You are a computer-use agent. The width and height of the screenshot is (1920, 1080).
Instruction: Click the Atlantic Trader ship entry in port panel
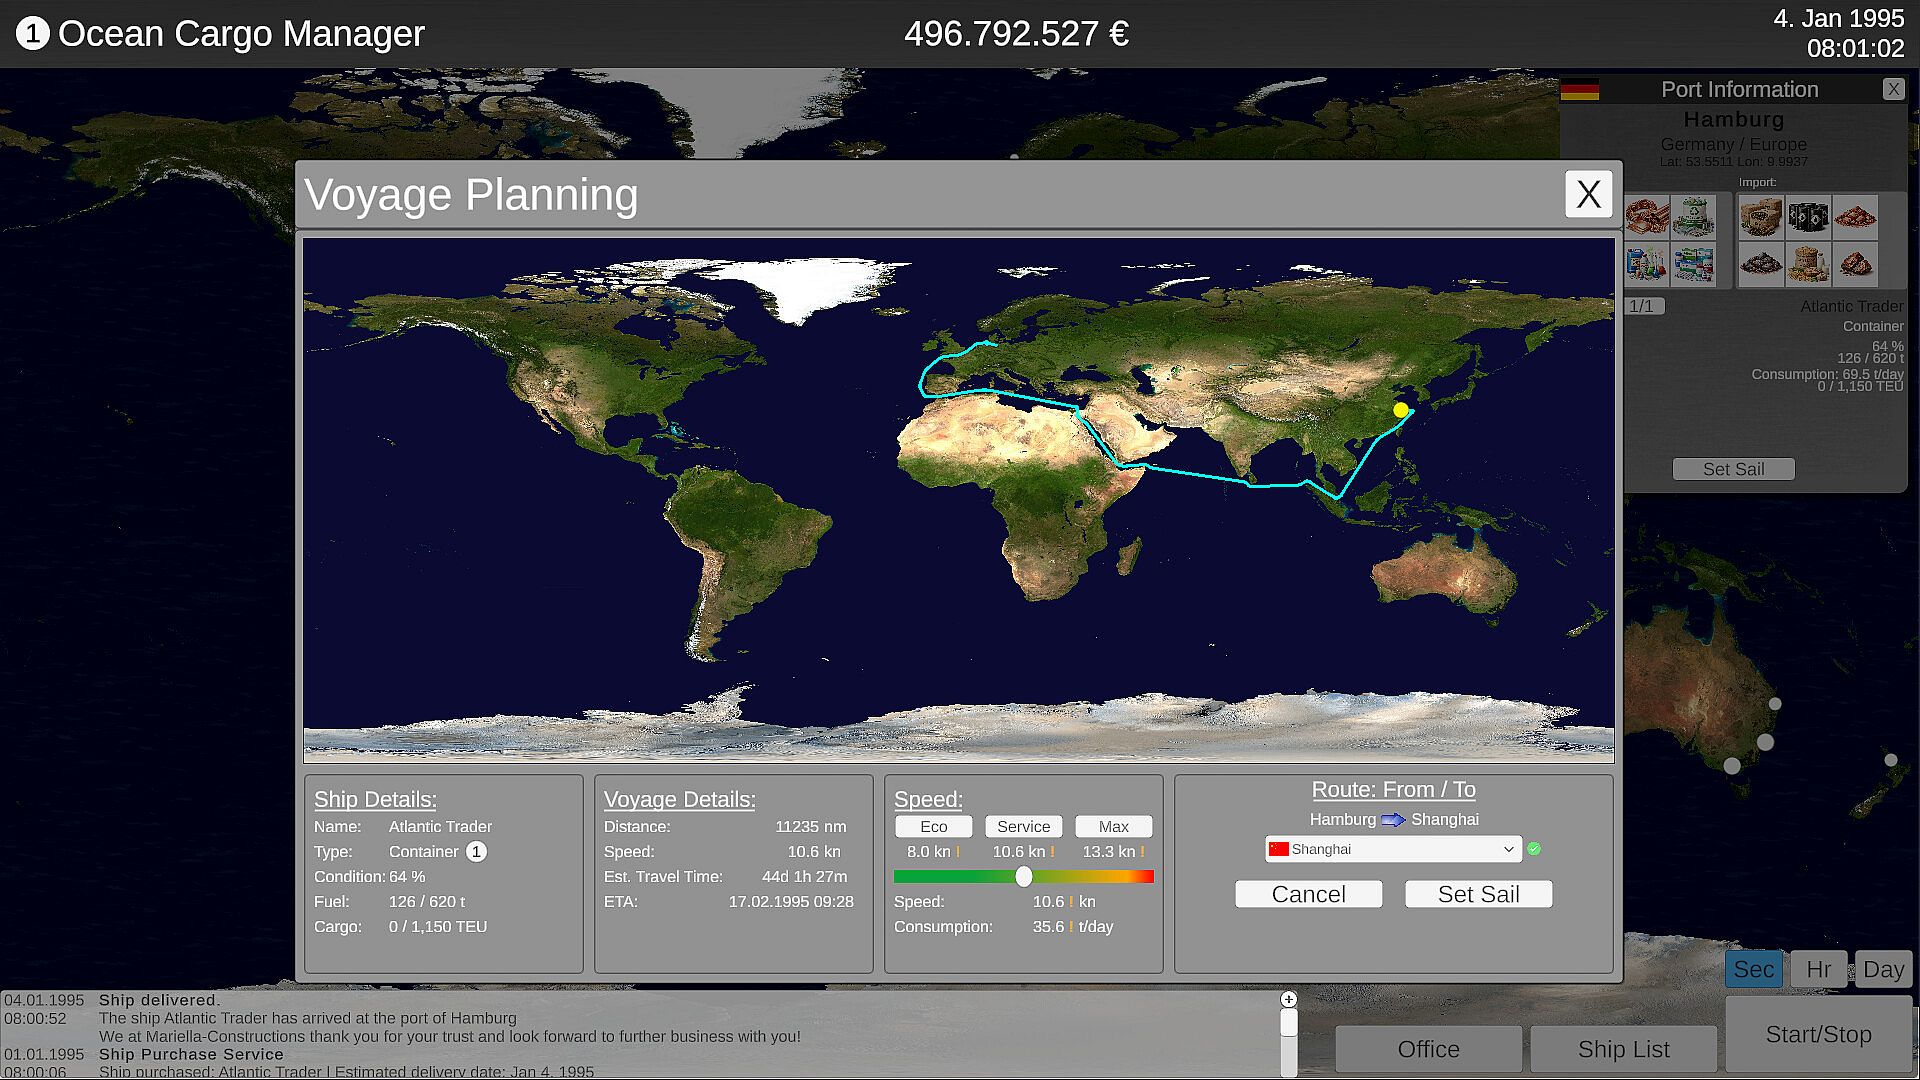(x=1851, y=306)
